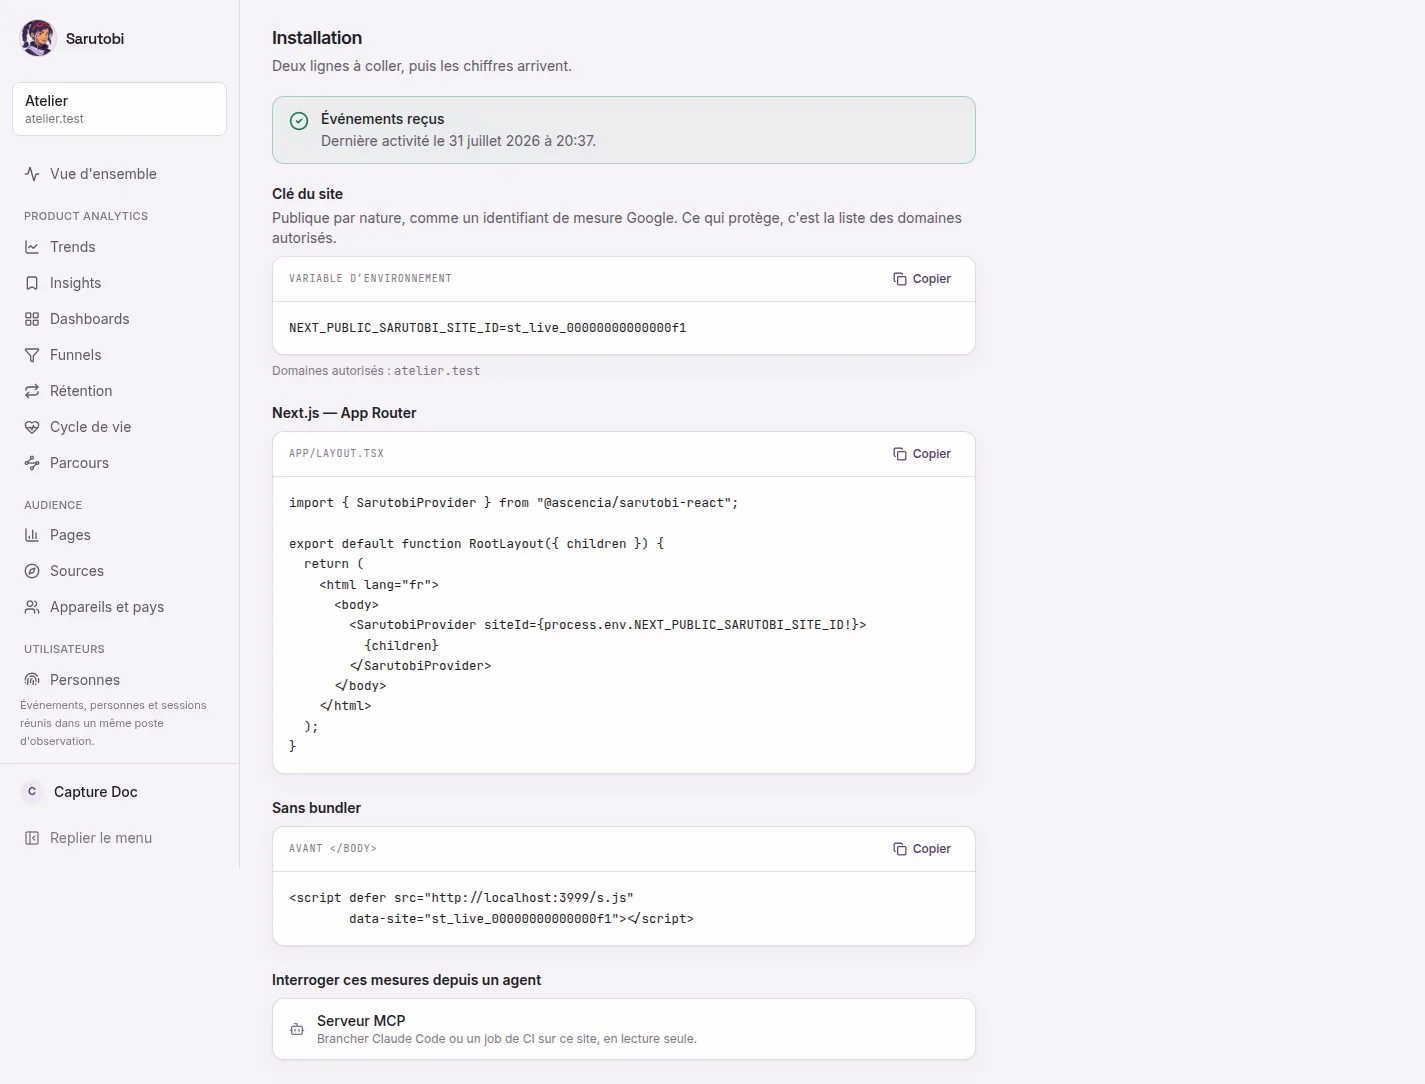
Task: Click the Trends chart icon
Action: coord(32,247)
